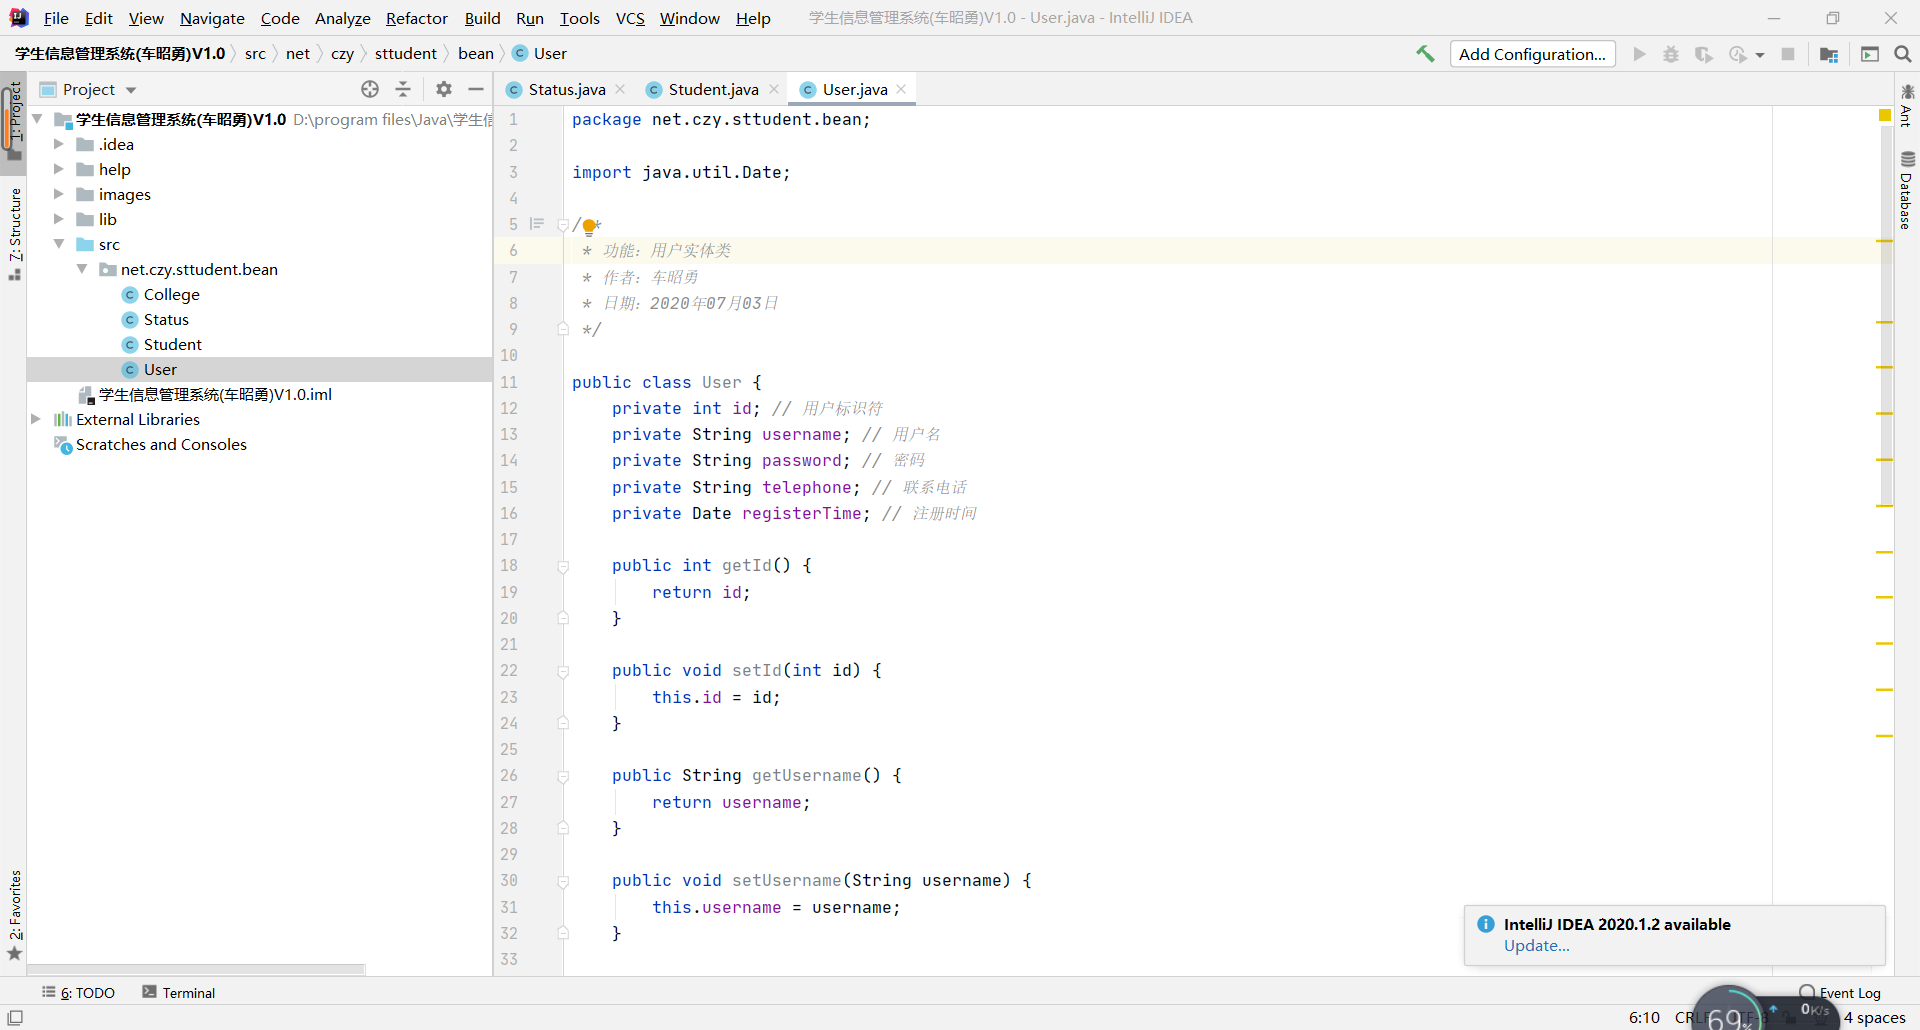Screen dimensions: 1920x1030
Task: Toggle the tool window quick-access icon bottom-left
Action: pos(15,1017)
